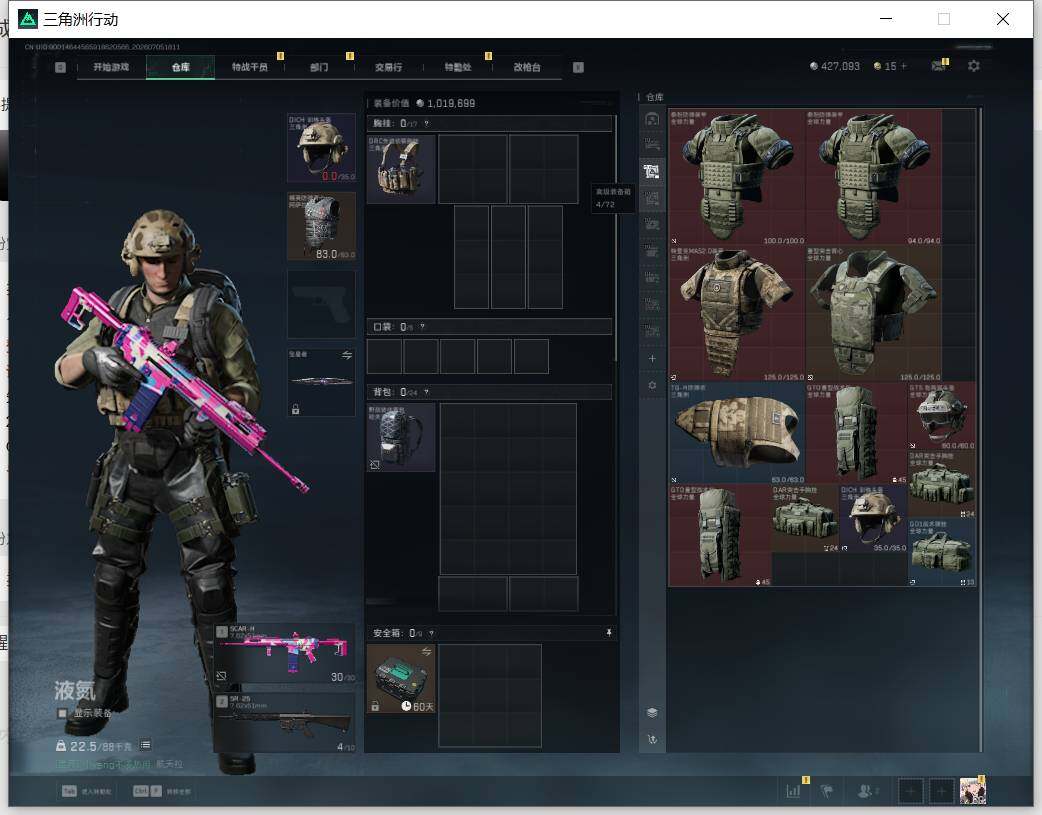The height and width of the screenshot is (815, 1042).
Task: Open the 改枪台 tab
Action: point(527,67)
